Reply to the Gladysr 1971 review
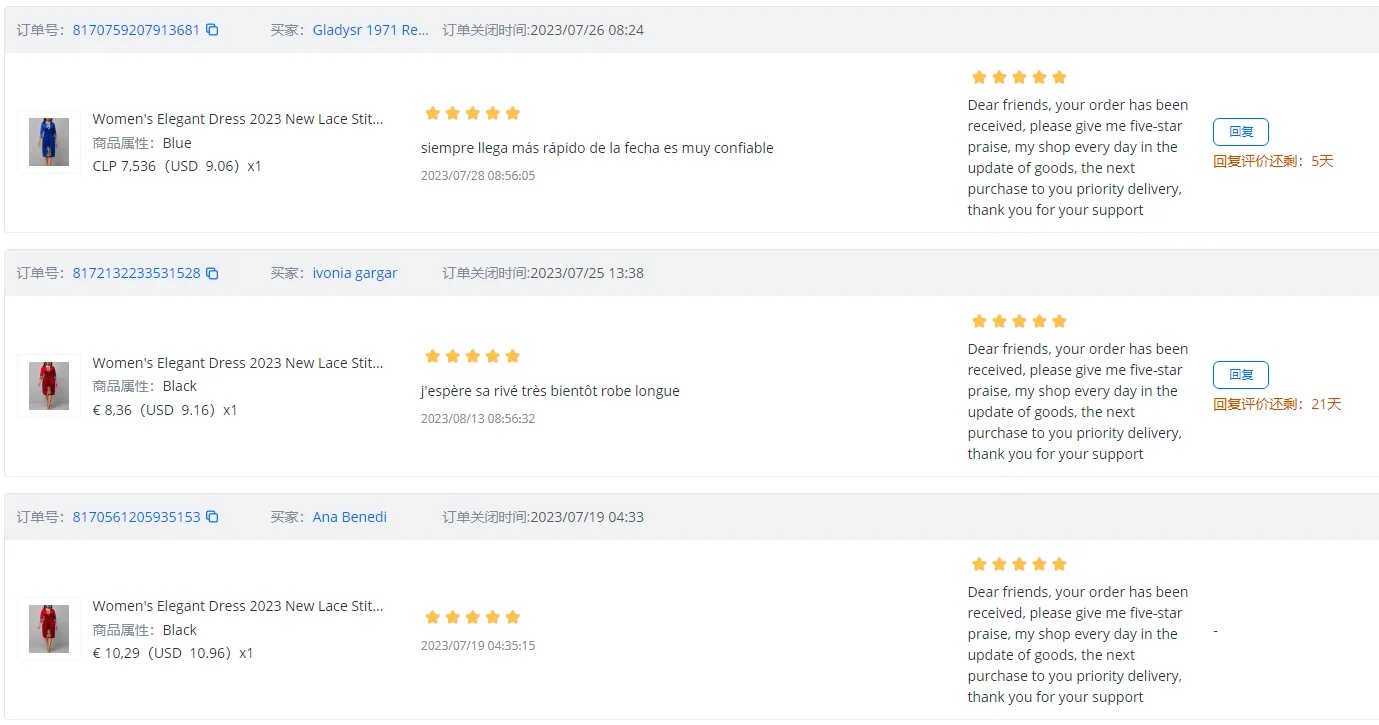This screenshot has height=725, width=1379. [x=1240, y=132]
